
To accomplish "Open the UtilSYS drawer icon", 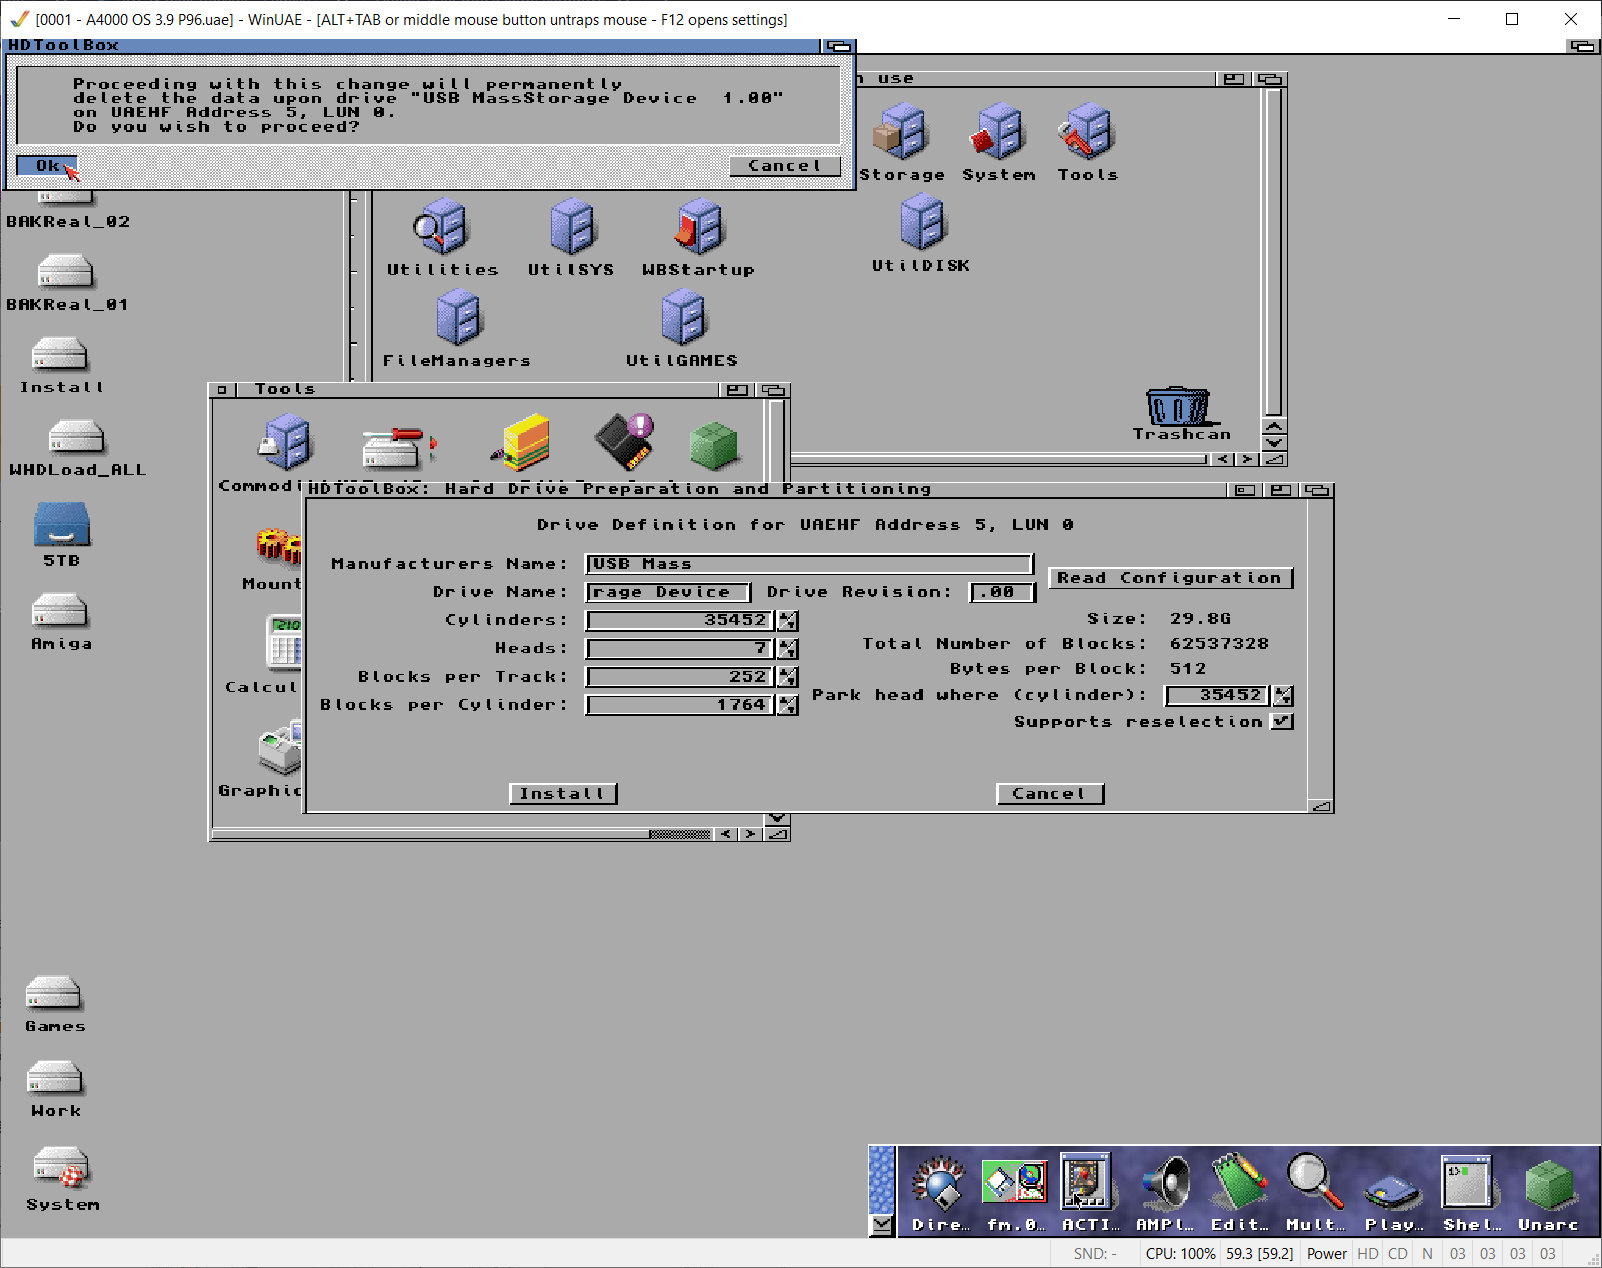I will [x=572, y=228].
